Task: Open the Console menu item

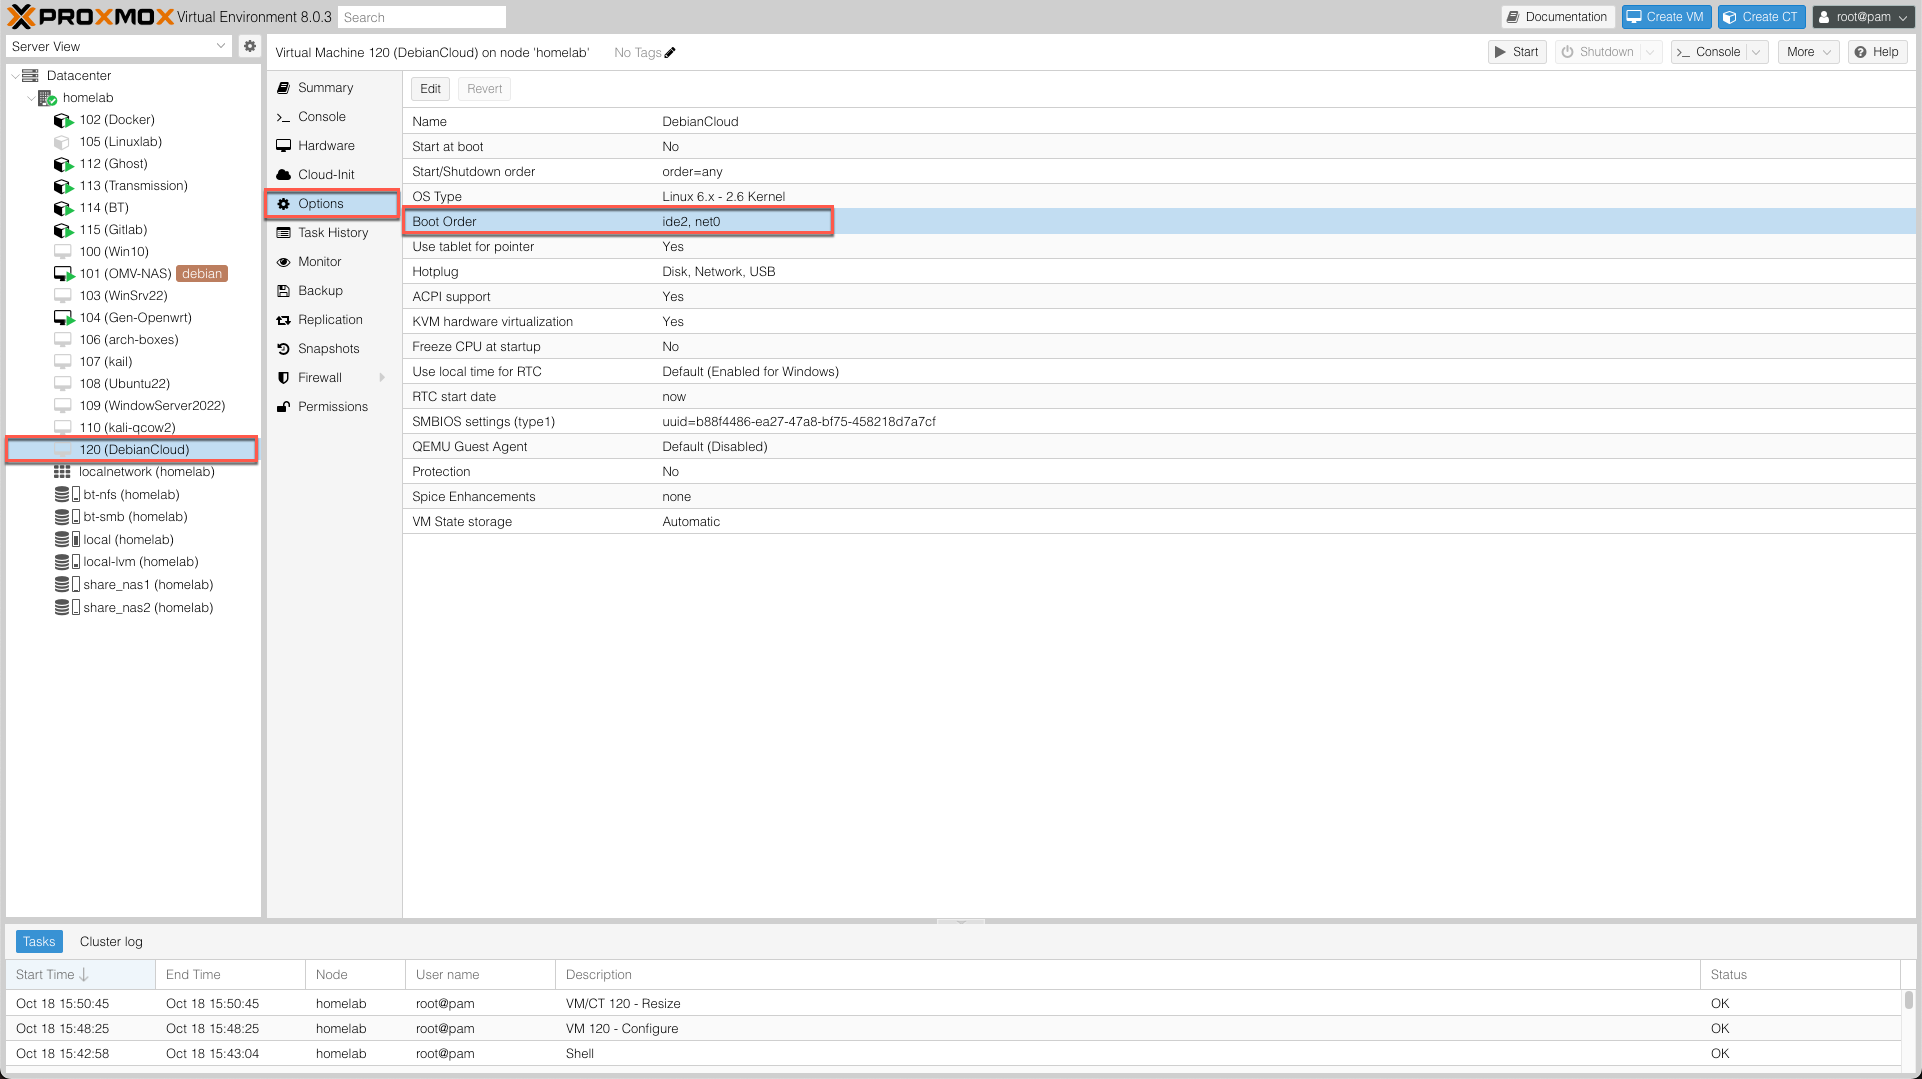Action: tap(333, 117)
